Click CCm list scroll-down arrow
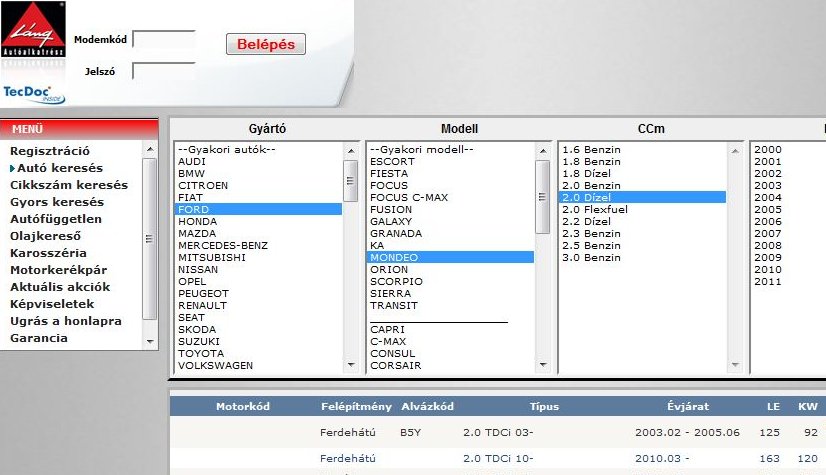The height and width of the screenshot is (475, 826). [x=735, y=365]
